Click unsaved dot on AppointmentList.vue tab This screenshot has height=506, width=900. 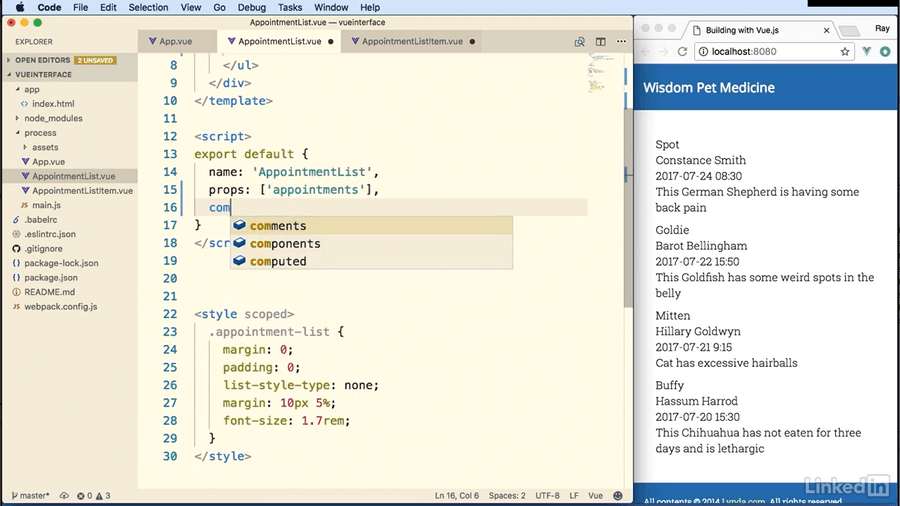[x=331, y=41]
